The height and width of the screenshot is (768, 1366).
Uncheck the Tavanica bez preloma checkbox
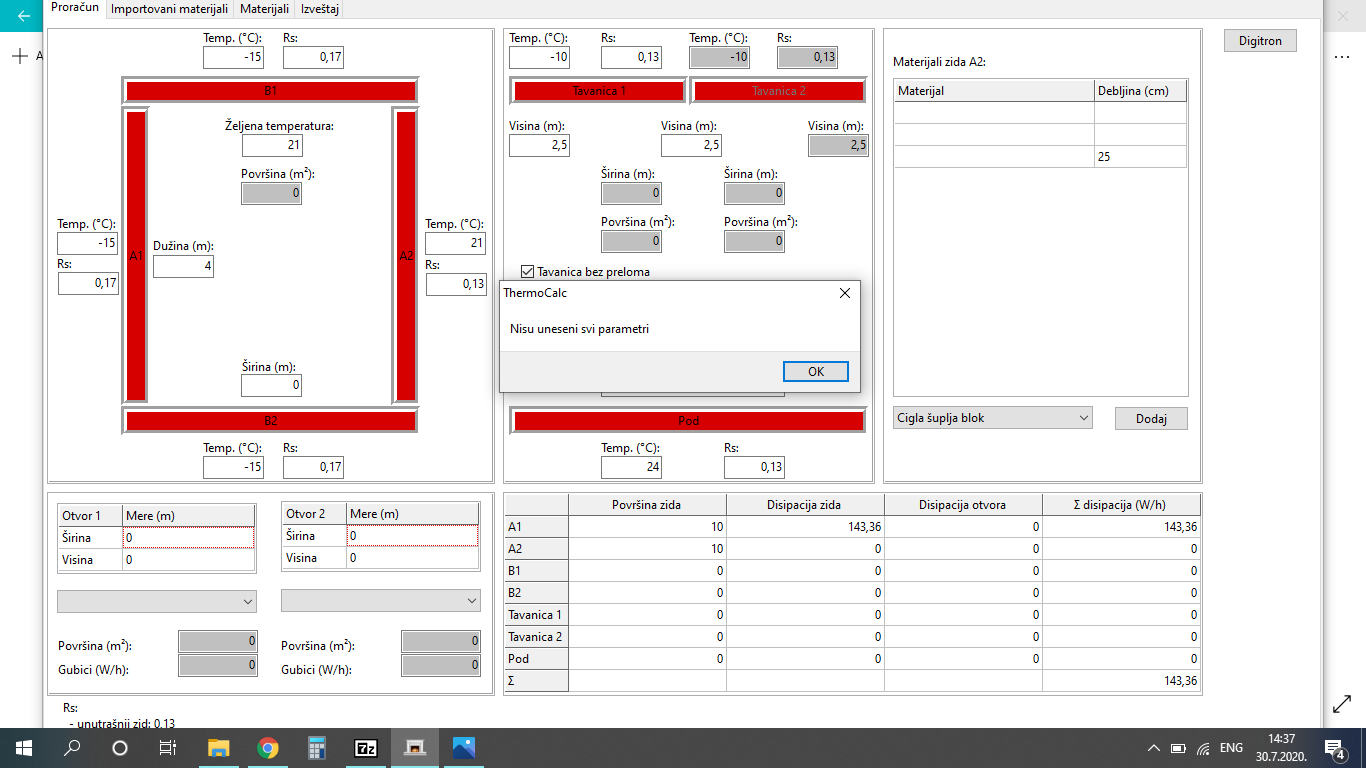pyautogui.click(x=527, y=271)
